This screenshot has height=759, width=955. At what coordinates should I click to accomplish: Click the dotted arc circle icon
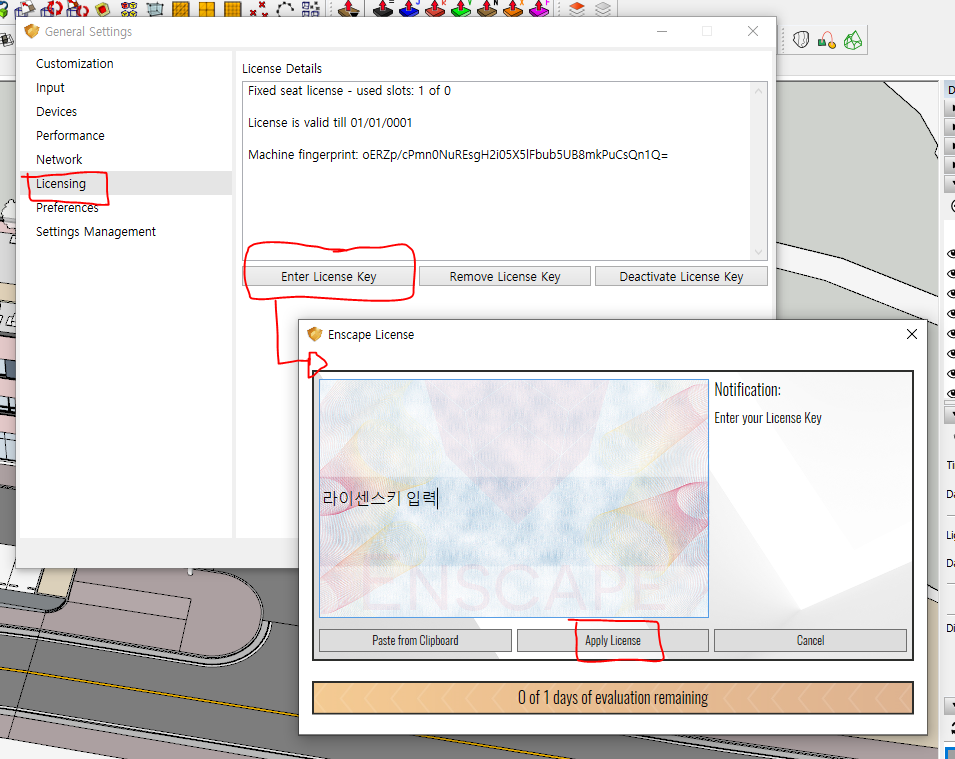[285, 9]
